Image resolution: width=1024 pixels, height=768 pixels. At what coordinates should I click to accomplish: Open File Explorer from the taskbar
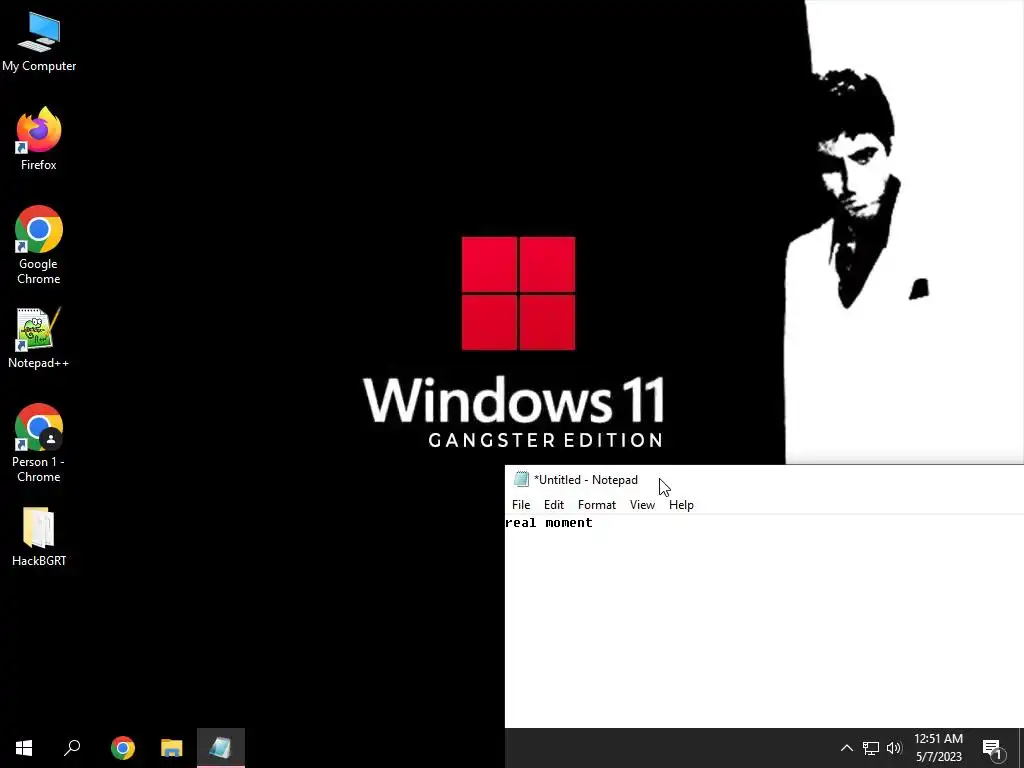[172, 748]
